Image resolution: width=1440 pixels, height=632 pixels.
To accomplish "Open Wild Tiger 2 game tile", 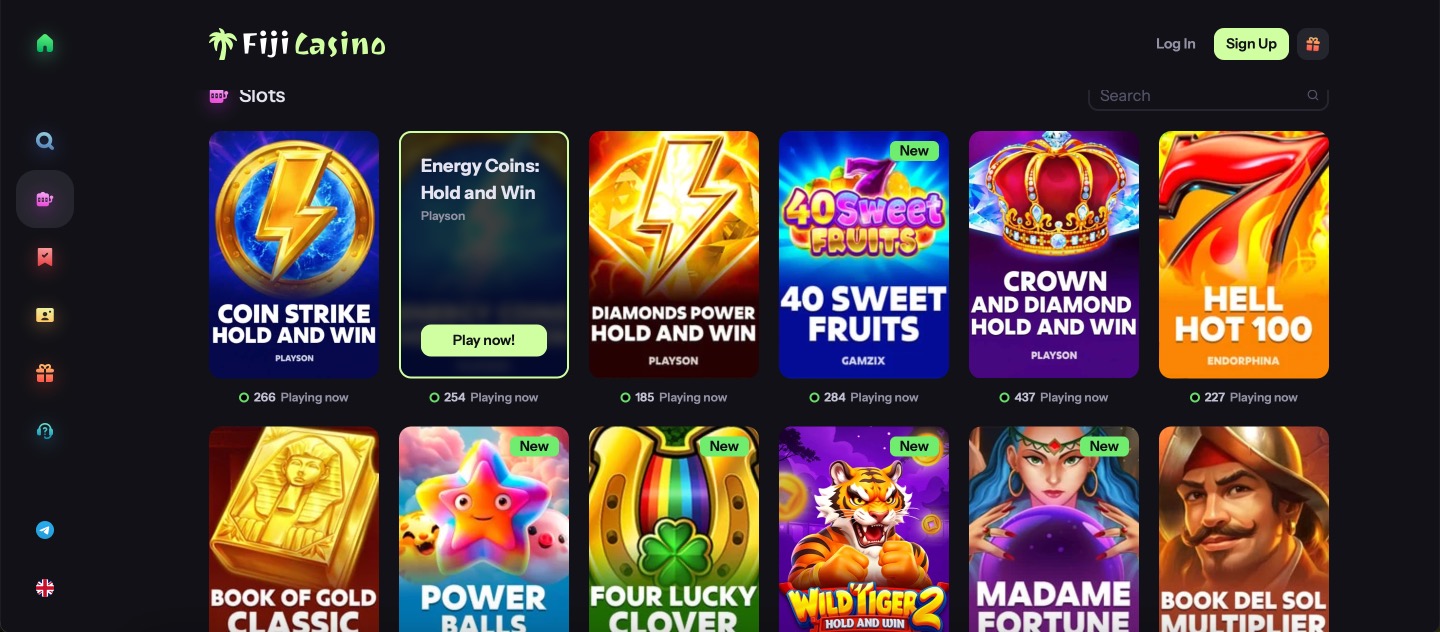I will point(864,529).
